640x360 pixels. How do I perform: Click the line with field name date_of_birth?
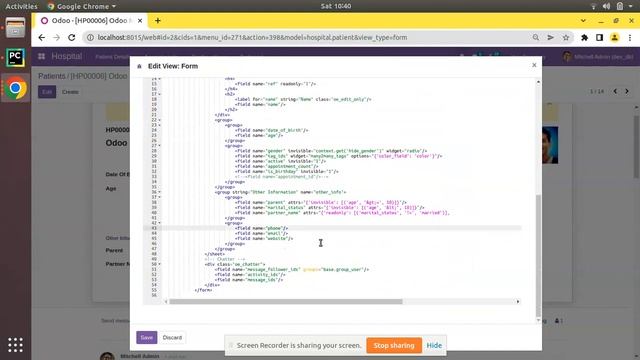(271, 130)
